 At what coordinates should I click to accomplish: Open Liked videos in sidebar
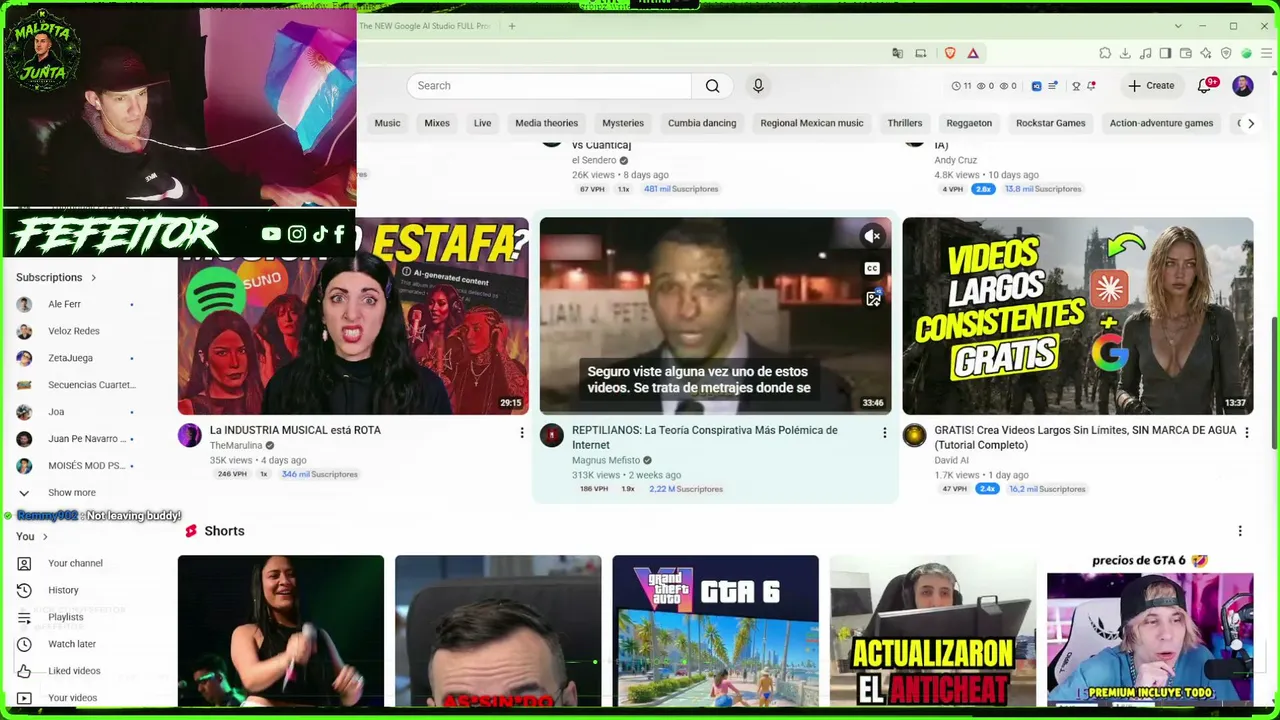74,671
